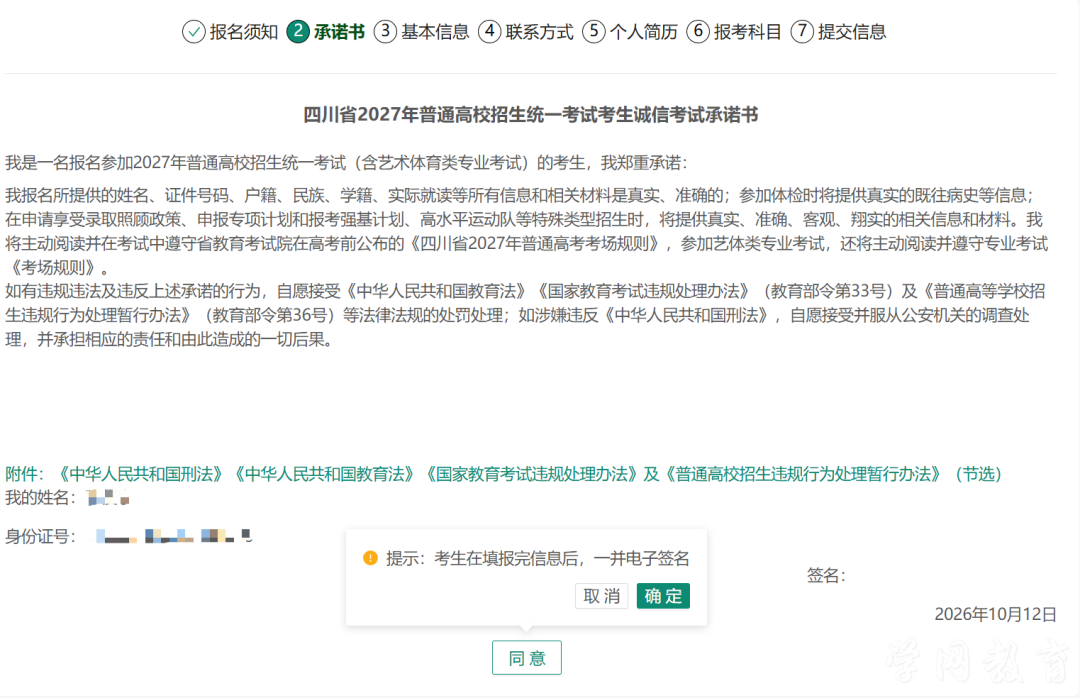1080x698 pixels.
Task: Click the step 7 circle icon
Action: point(802,31)
